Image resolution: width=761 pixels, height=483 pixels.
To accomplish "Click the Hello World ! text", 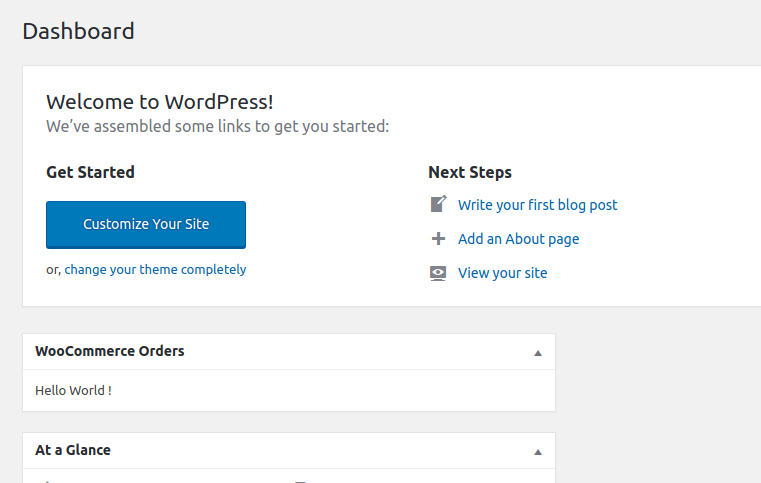I will pos(73,390).
